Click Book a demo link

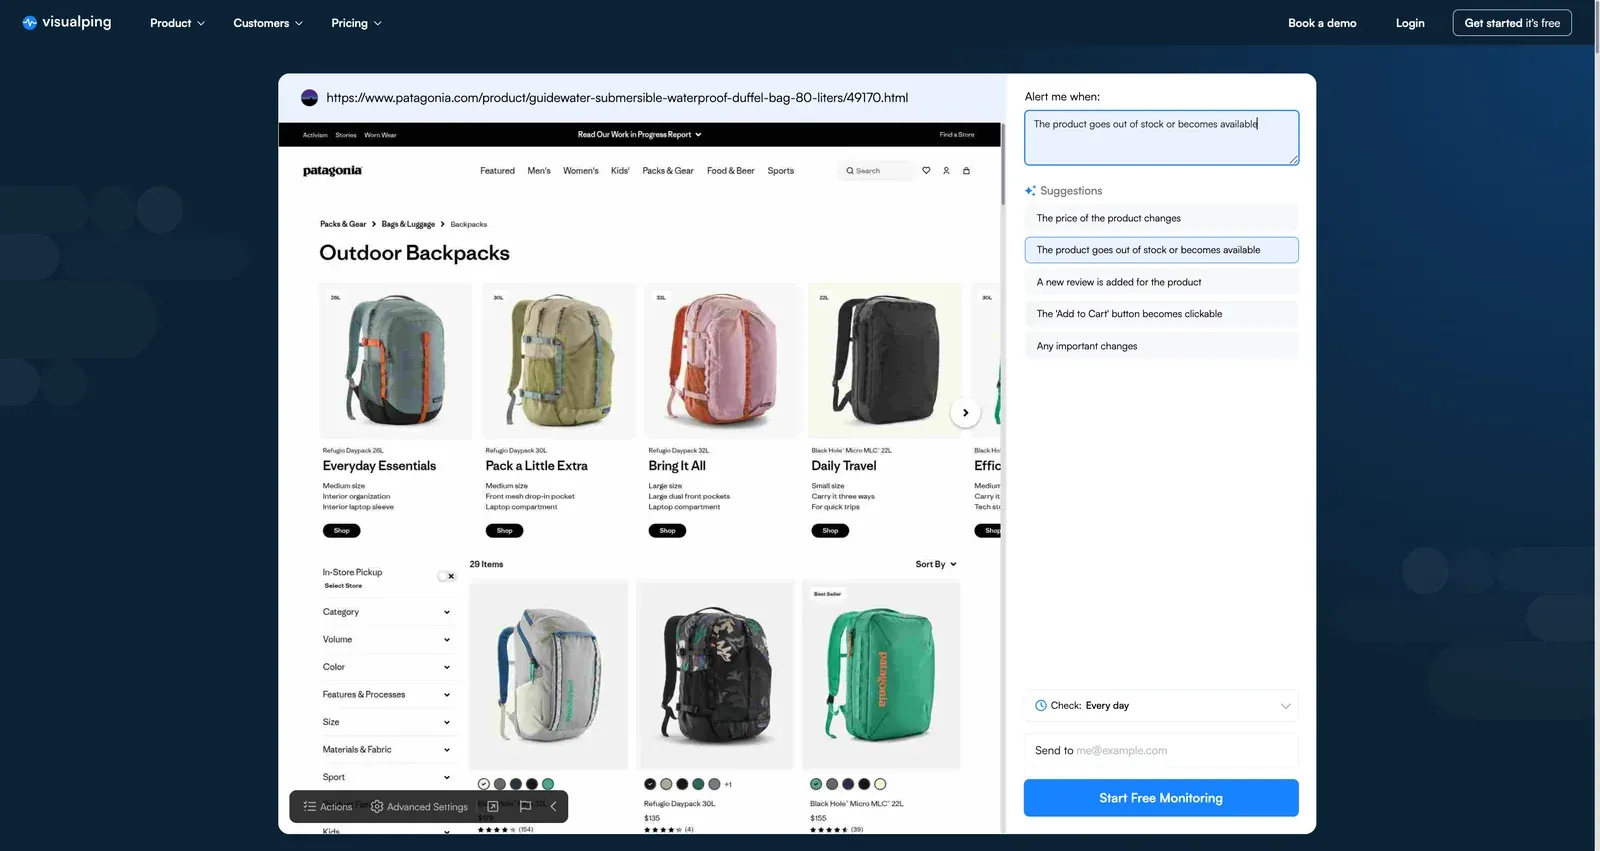[x=1322, y=23]
